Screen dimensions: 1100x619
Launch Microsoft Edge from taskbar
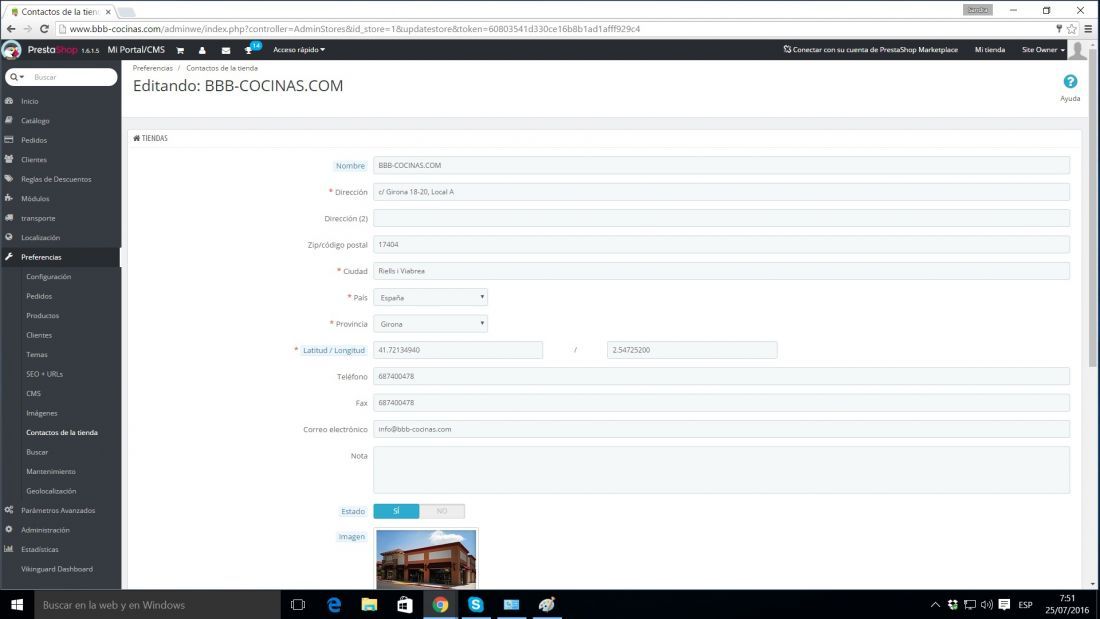(334, 604)
